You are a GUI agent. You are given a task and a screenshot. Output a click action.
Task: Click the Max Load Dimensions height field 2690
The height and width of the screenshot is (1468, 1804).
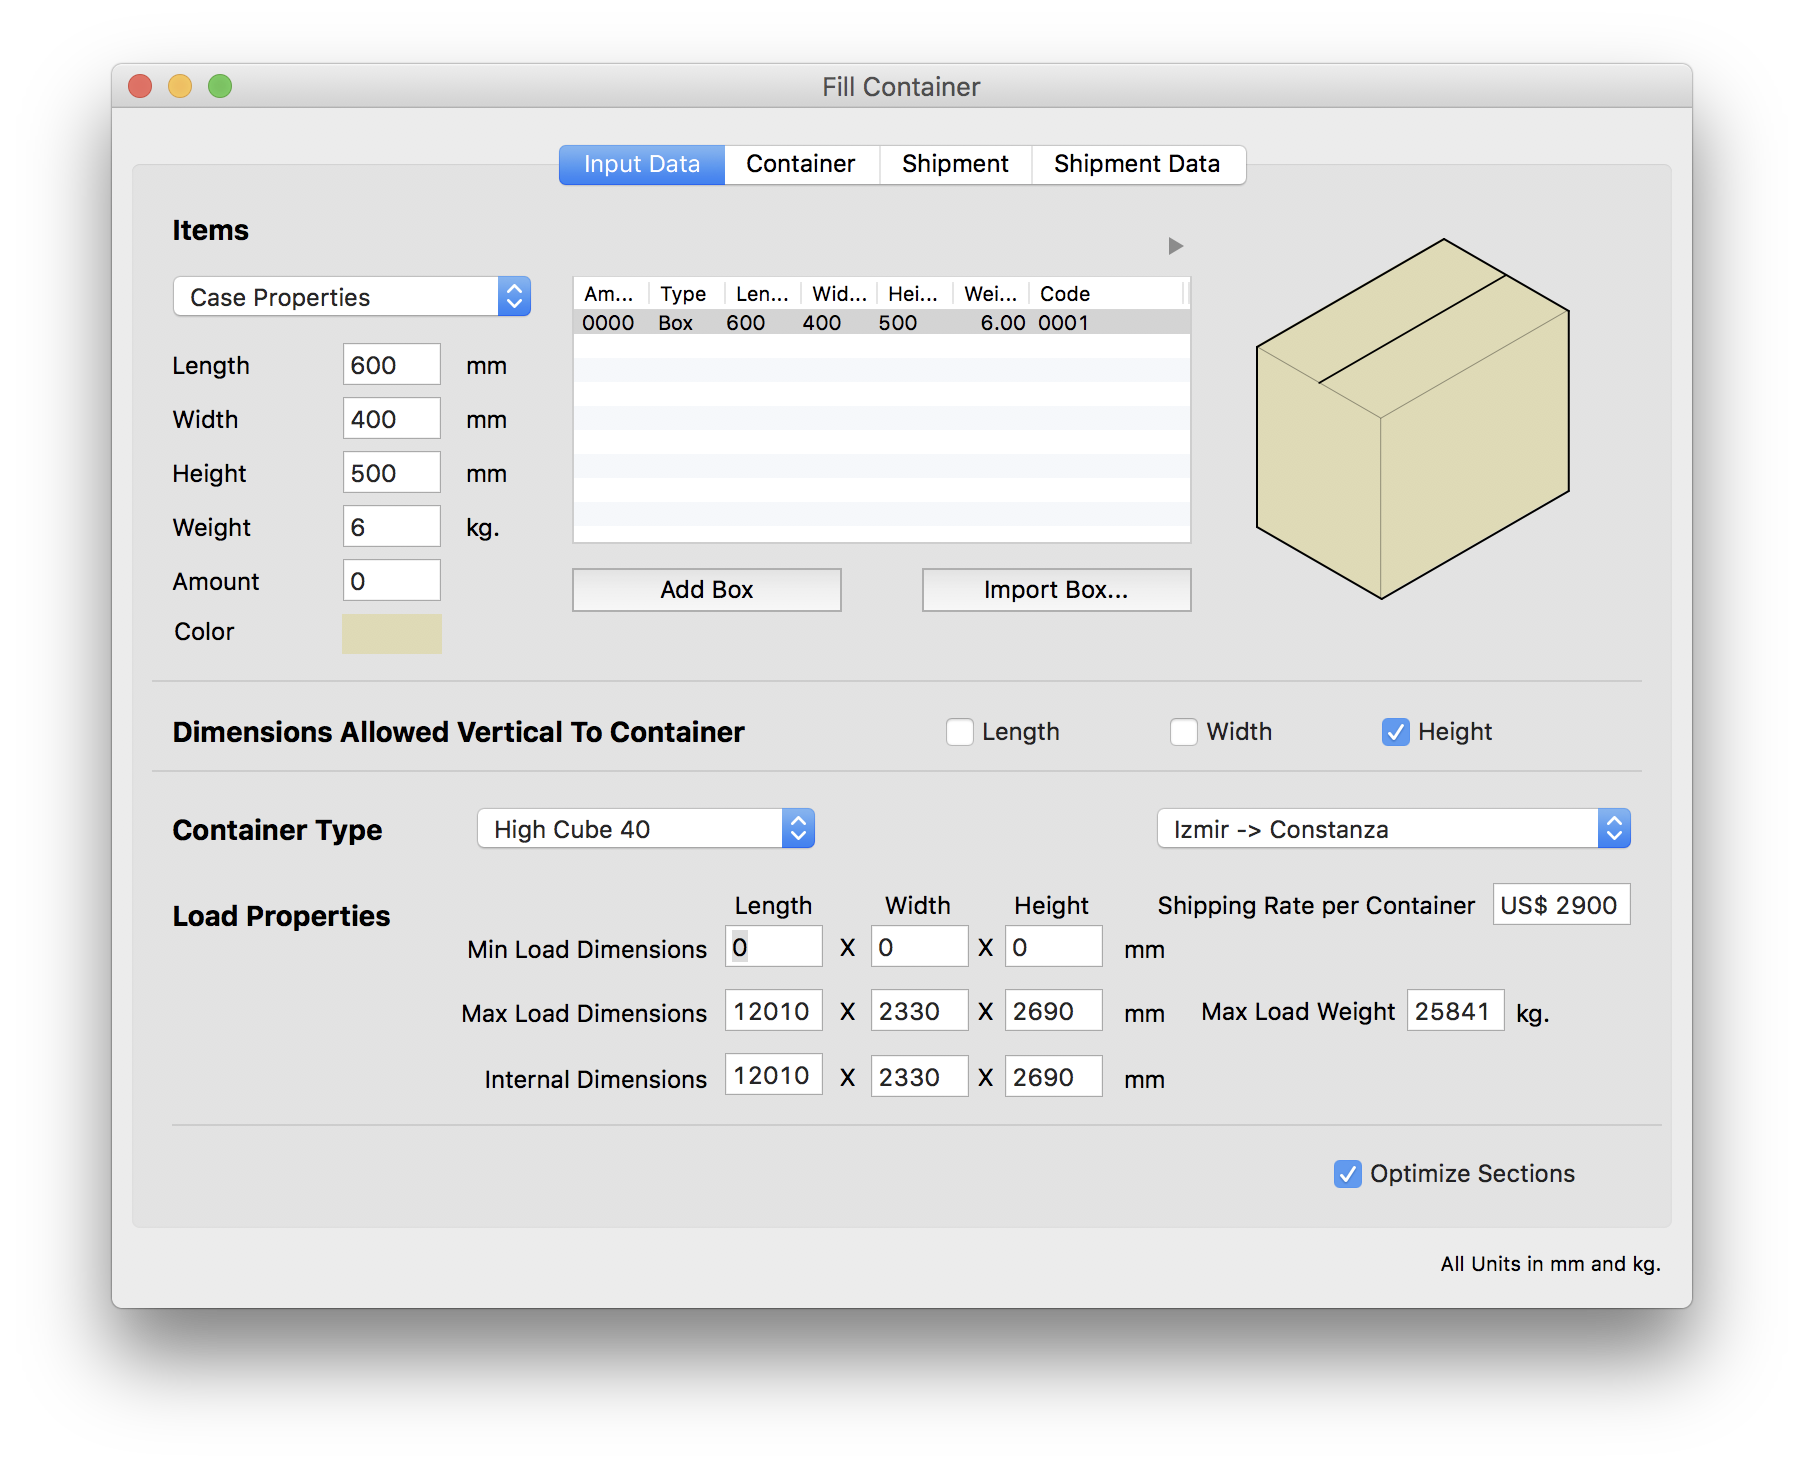click(1054, 1011)
